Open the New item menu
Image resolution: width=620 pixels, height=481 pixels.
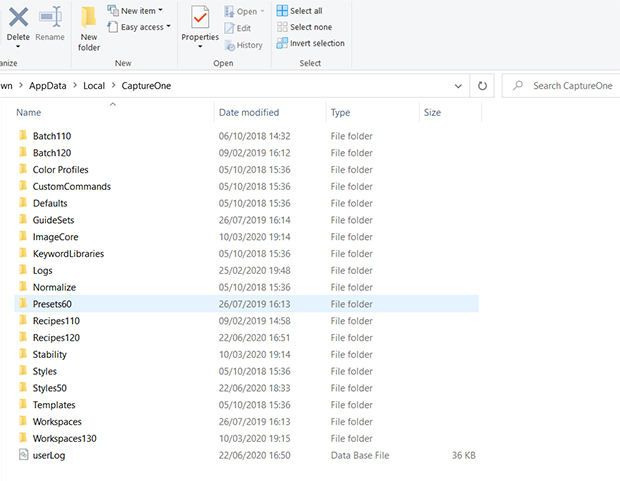click(135, 11)
